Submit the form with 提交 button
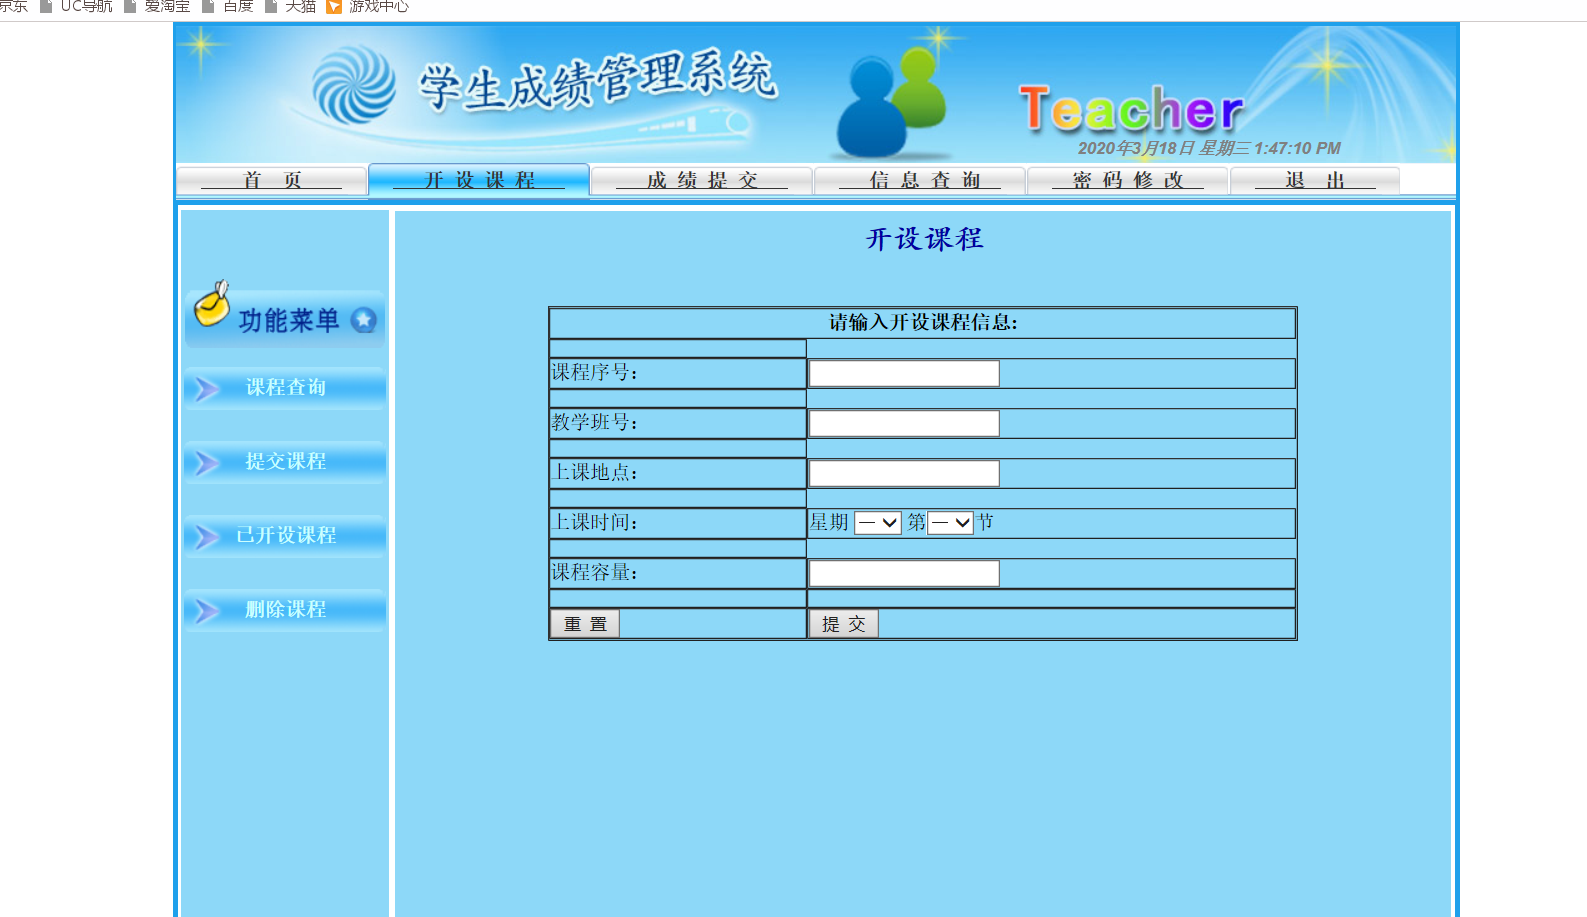 [844, 624]
